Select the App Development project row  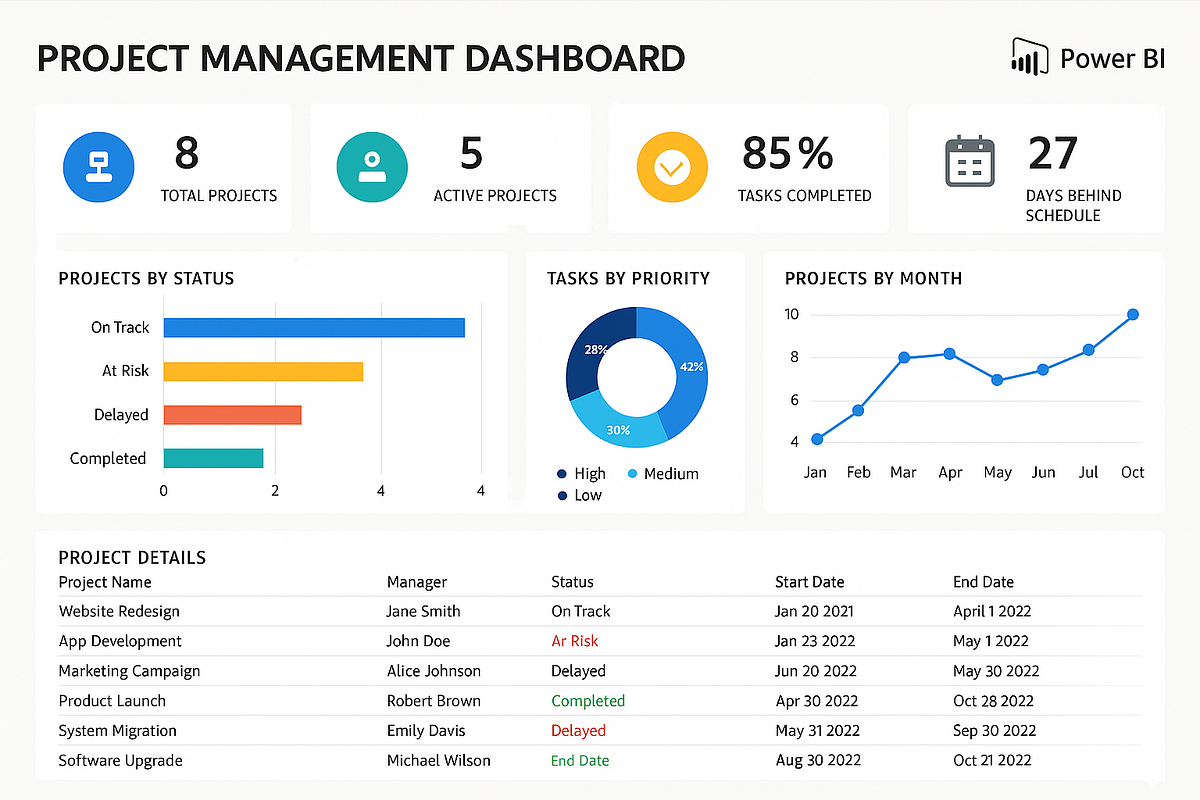(120, 641)
